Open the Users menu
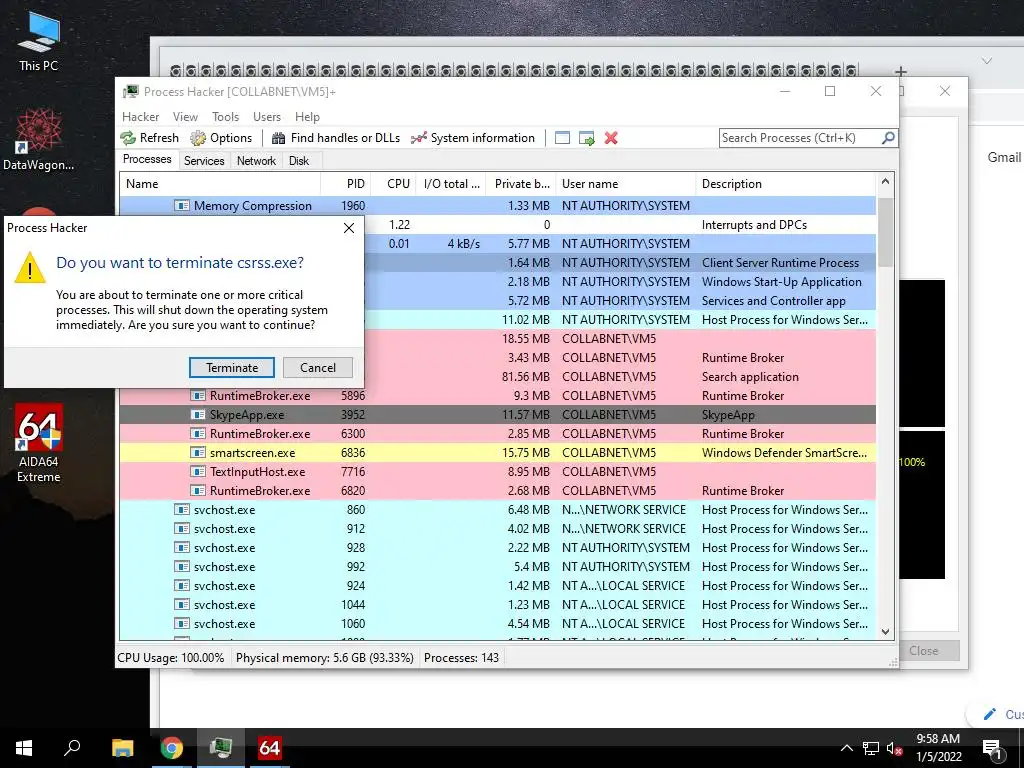 tap(266, 117)
